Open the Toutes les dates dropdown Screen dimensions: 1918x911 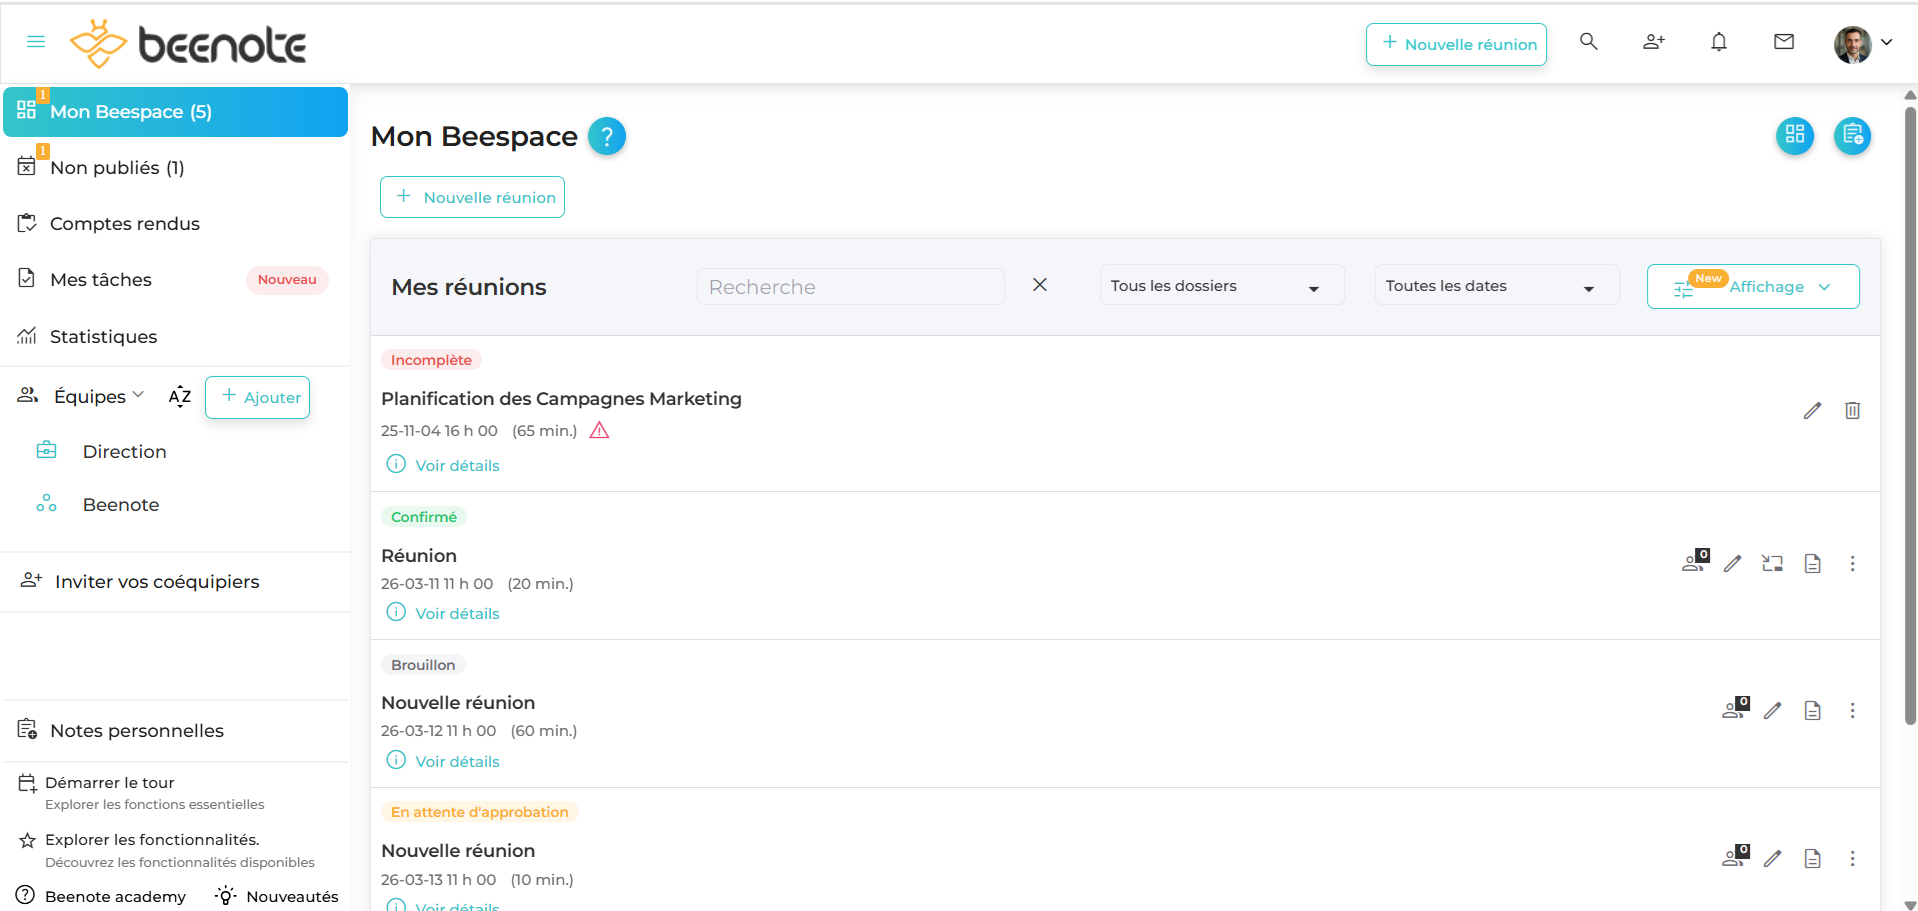(x=1496, y=286)
